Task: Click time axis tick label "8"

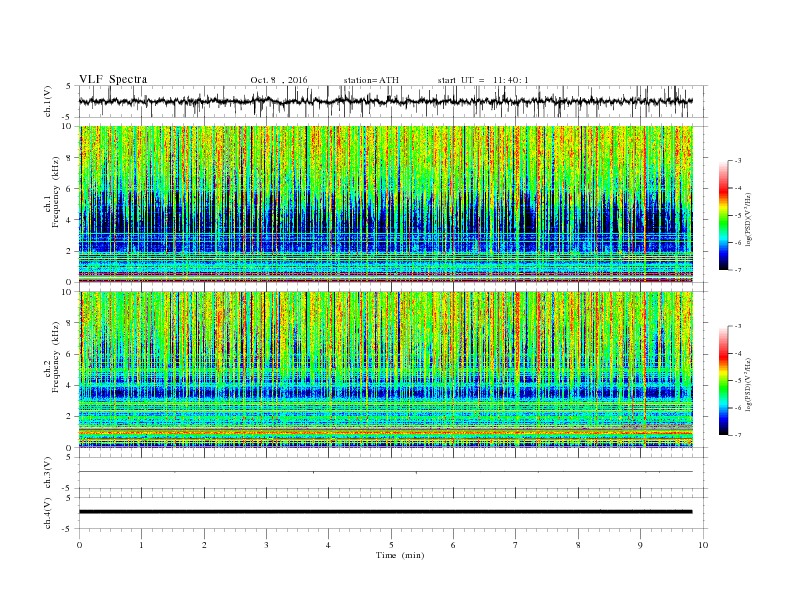Action: pos(578,545)
